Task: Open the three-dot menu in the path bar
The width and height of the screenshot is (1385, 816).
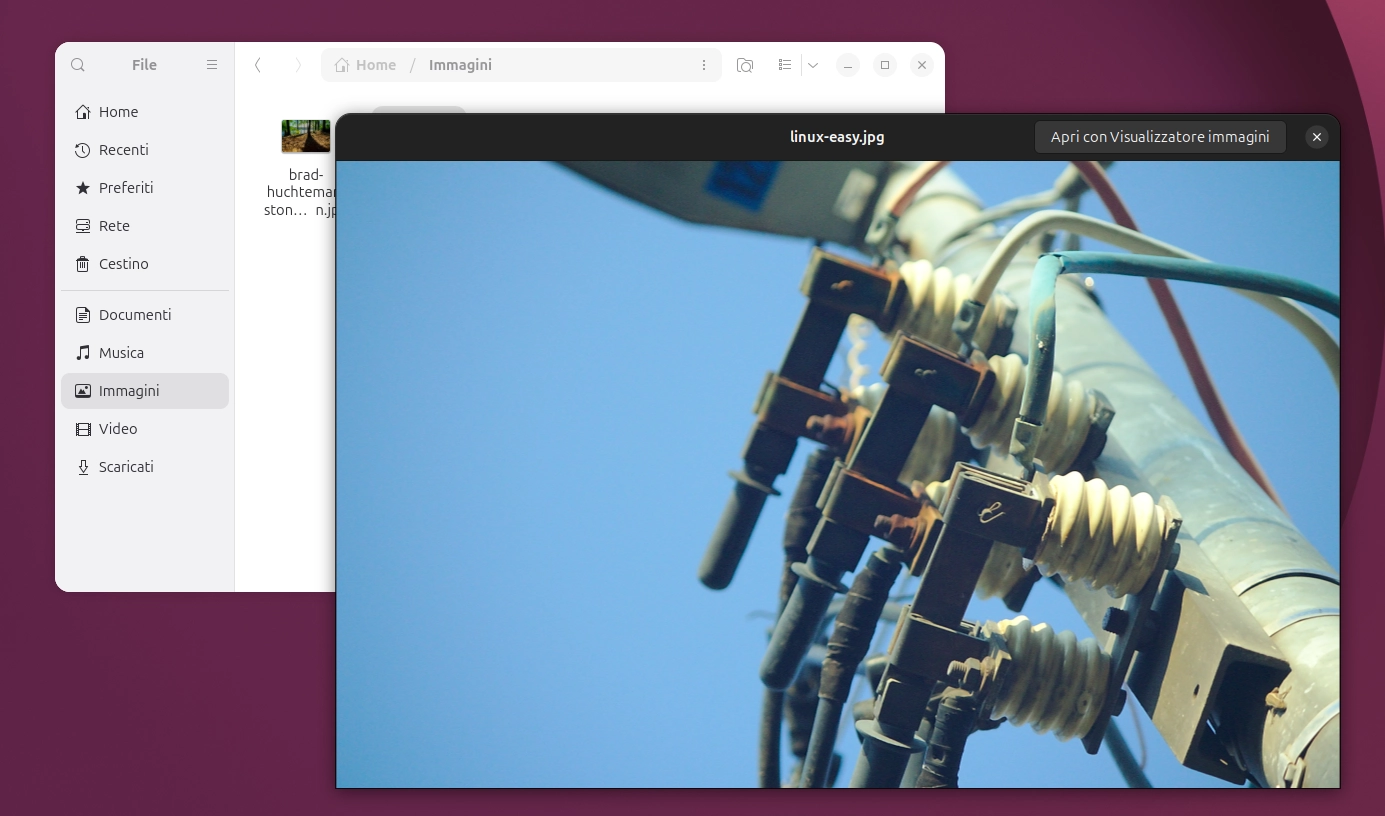Action: (x=704, y=65)
